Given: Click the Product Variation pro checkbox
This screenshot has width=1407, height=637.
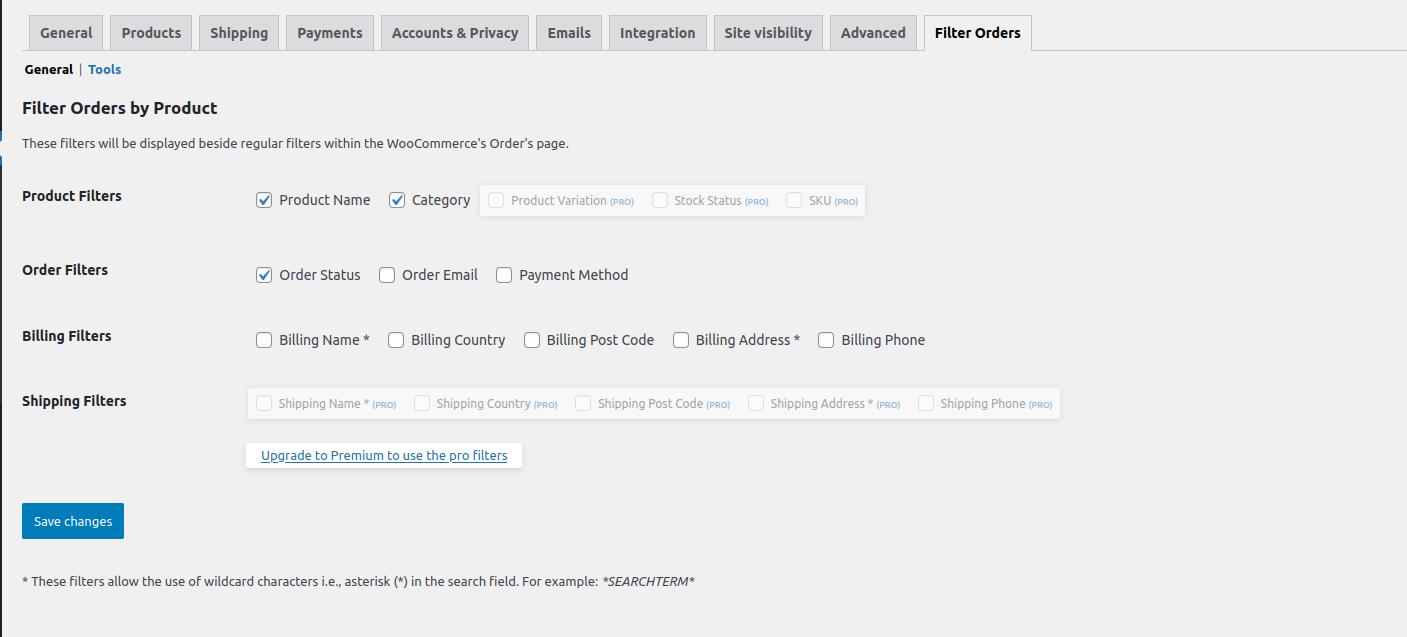Looking at the screenshot, I should (x=496, y=200).
